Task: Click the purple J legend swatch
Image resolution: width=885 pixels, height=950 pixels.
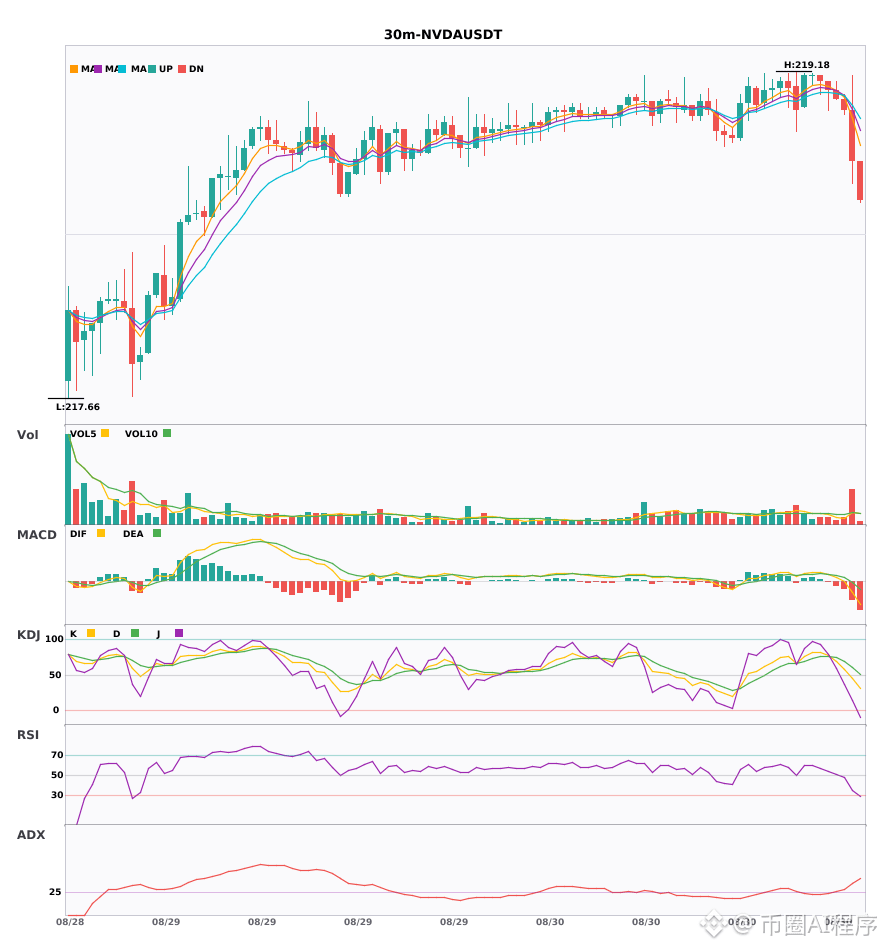Action: [179, 633]
